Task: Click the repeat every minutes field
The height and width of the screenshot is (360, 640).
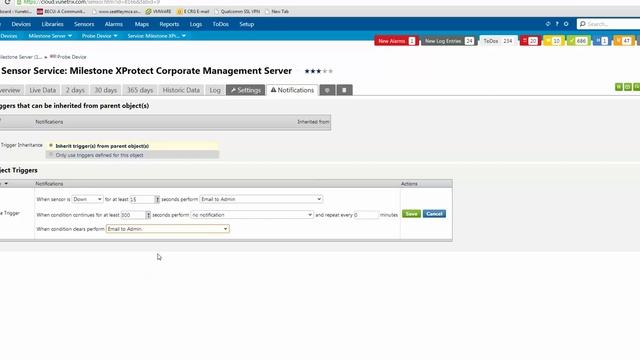Action: (366, 215)
